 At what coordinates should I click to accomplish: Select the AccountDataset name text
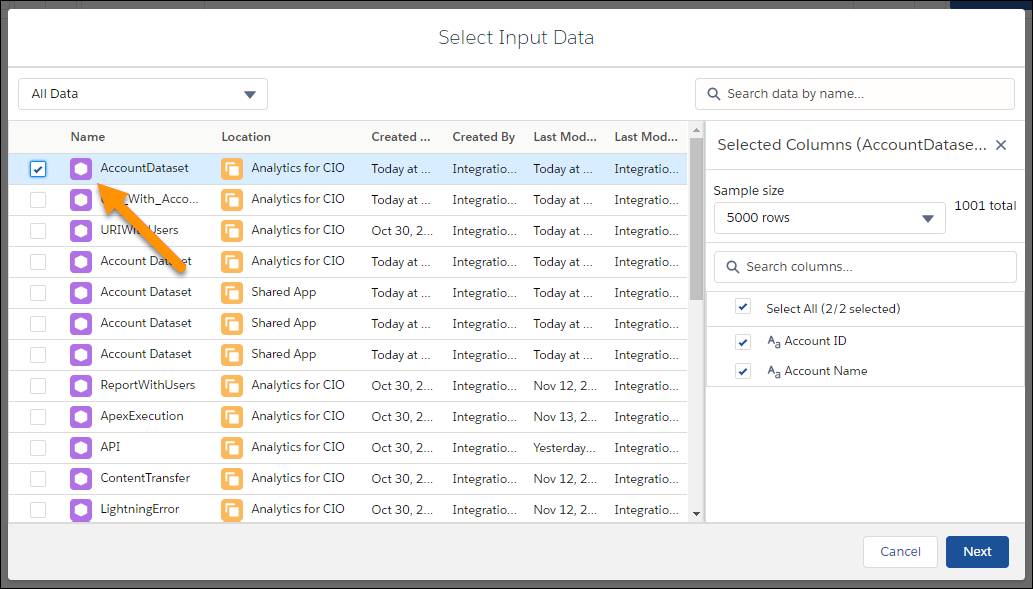pos(144,168)
